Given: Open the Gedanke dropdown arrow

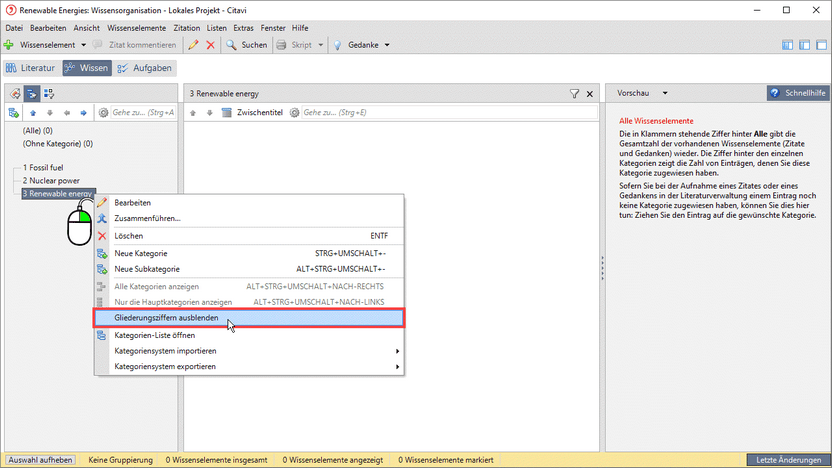Looking at the screenshot, I should pos(387,45).
